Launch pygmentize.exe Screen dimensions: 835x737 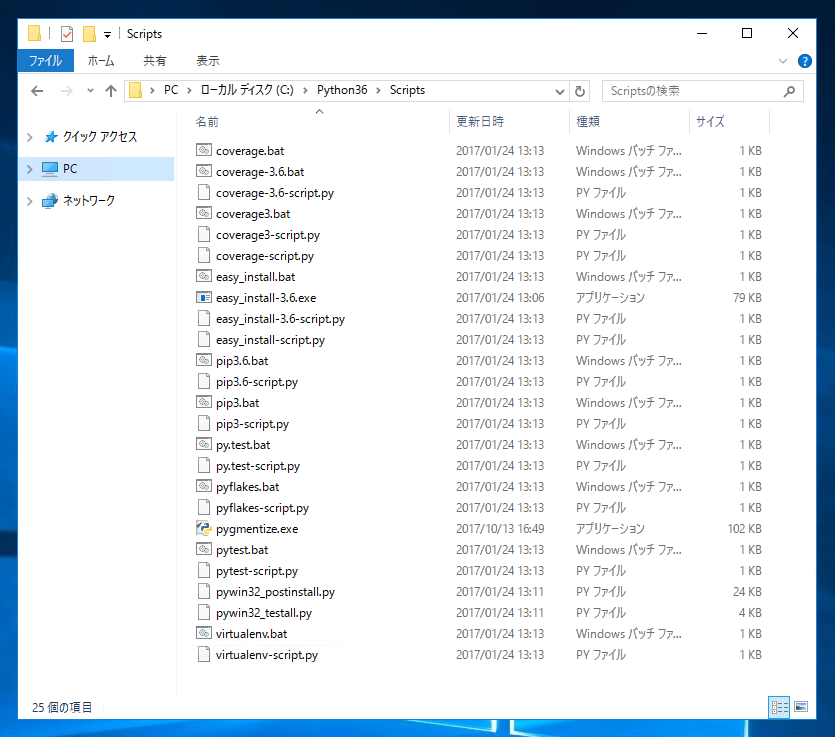pos(253,528)
